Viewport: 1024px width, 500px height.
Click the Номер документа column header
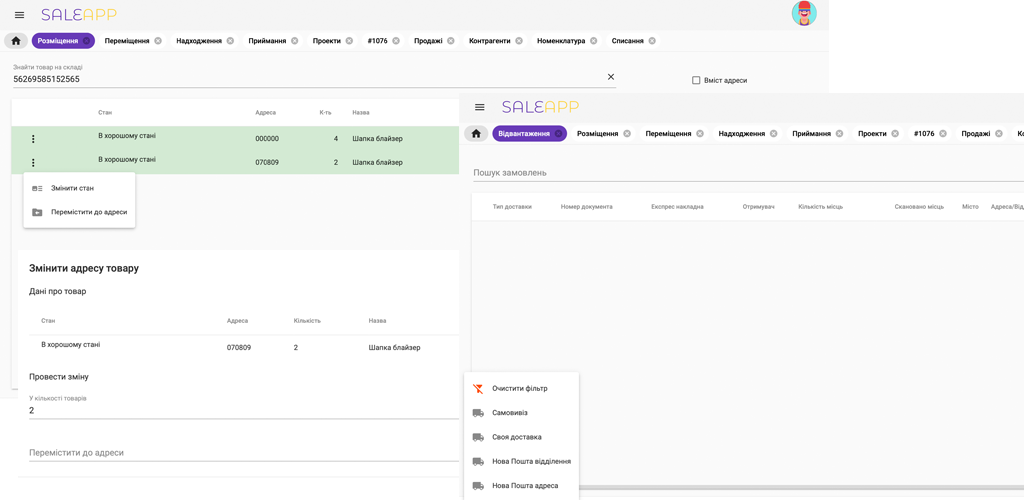(x=586, y=207)
